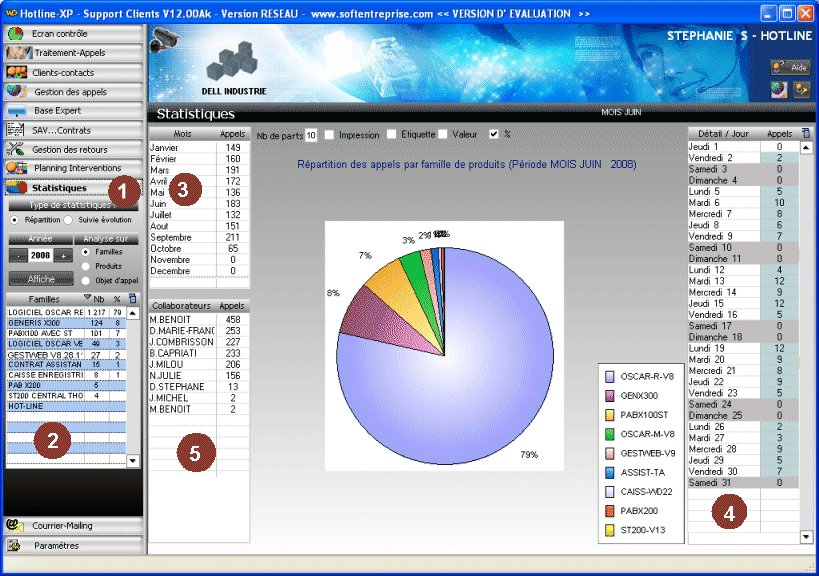This screenshot has width=819, height=576.
Task: Increase the year with the plus button
Action: (x=63, y=256)
